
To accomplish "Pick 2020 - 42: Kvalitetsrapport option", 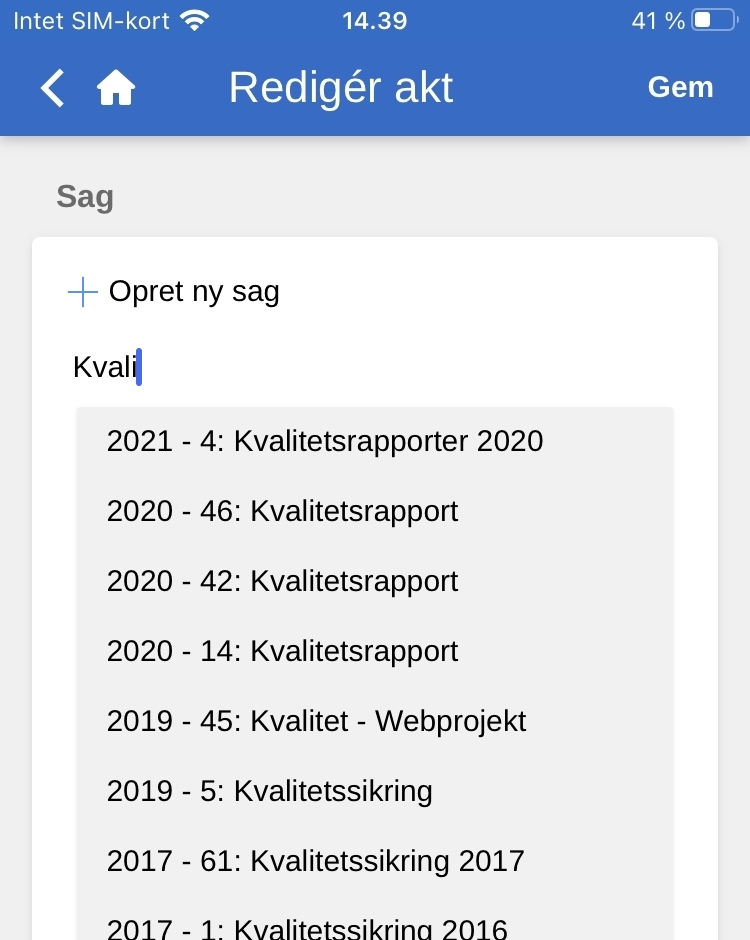I will 283,581.
